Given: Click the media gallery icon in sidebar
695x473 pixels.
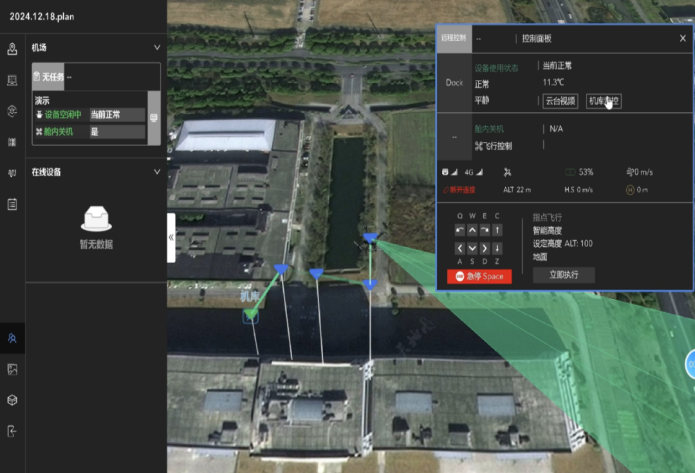Looking at the screenshot, I should click(12, 370).
